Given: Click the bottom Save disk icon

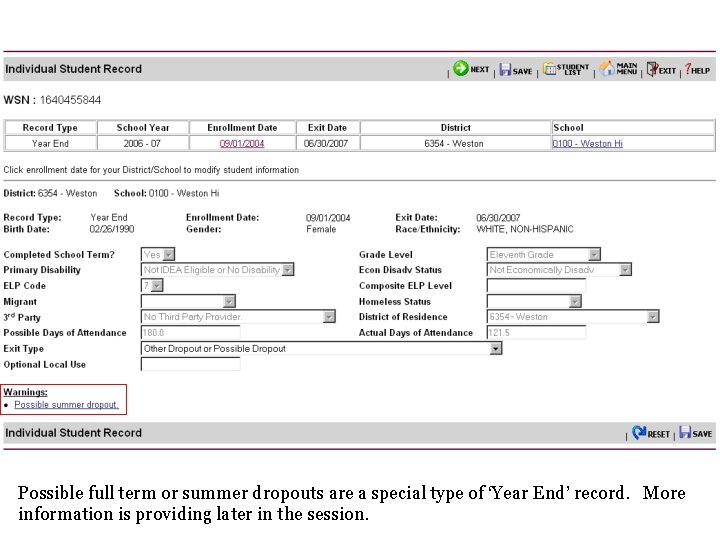Looking at the screenshot, I should (685, 432).
